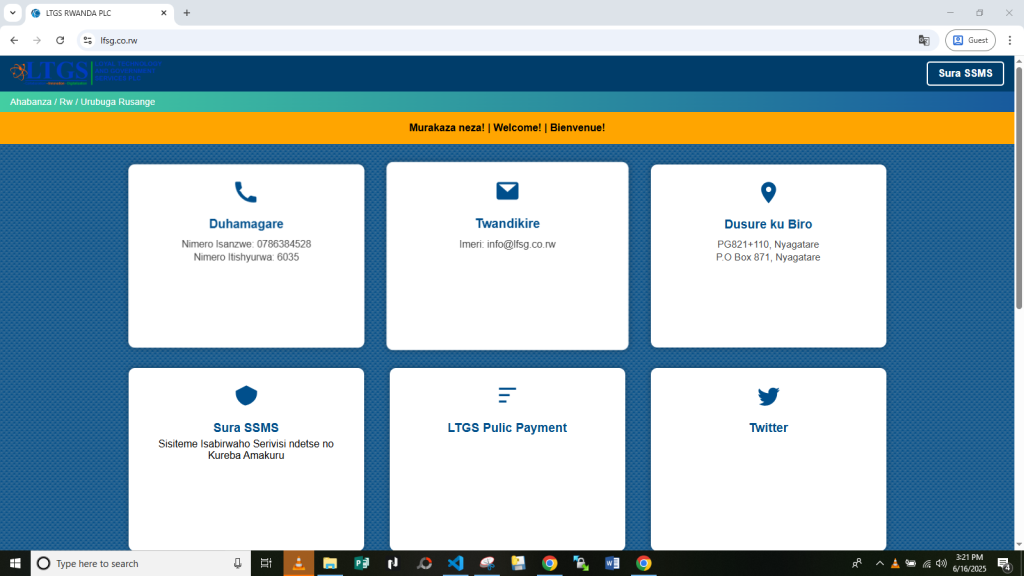The width and height of the screenshot is (1024, 576).
Task: Click the location pin icon in Dusure ku Biro card
Action: tap(768, 192)
